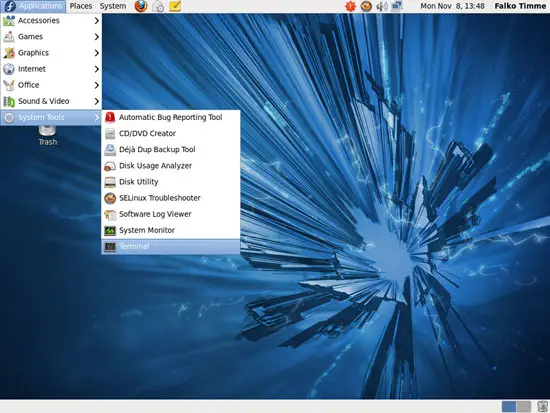Select Terminal from System Tools
The height and width of the screenshot is (413, 550).
(171, 247)
